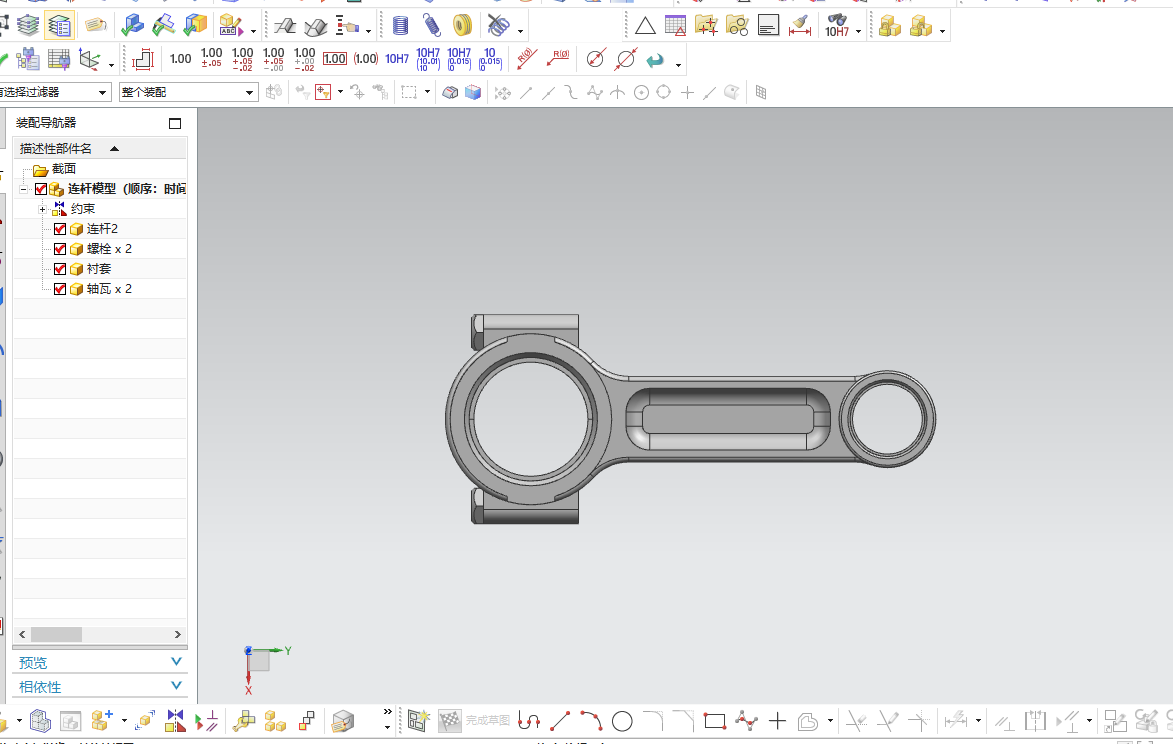Click the red R(Ø) radius dimension icon
1173x744 pixels.
pos(527,59)
